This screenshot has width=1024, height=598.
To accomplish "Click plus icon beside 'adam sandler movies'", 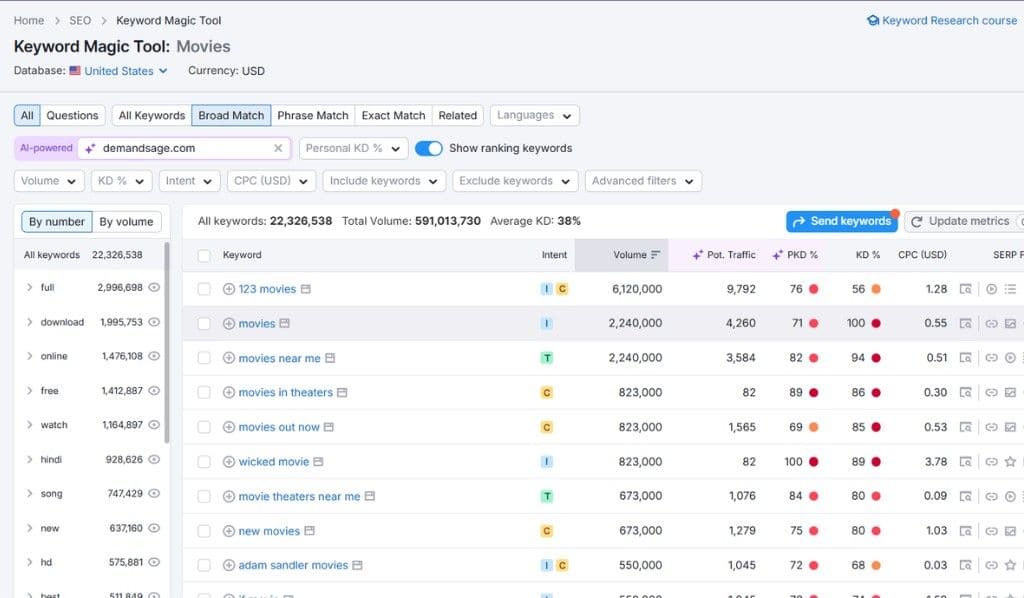I will tap(229, 565).
